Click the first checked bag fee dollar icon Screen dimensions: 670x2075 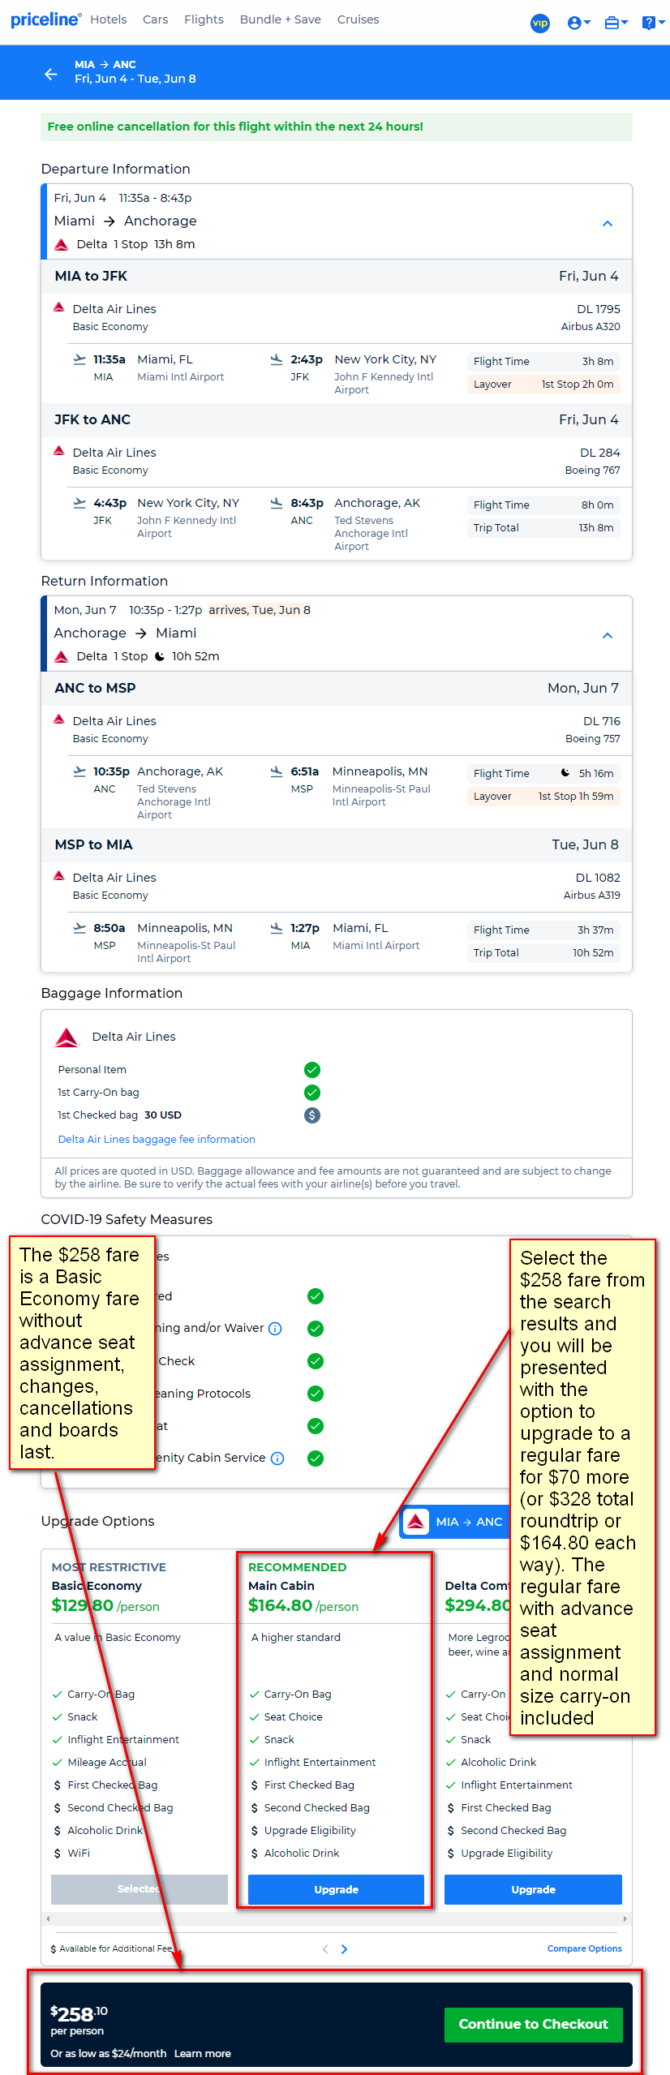pyautogui.click(x=312, y=1115)
